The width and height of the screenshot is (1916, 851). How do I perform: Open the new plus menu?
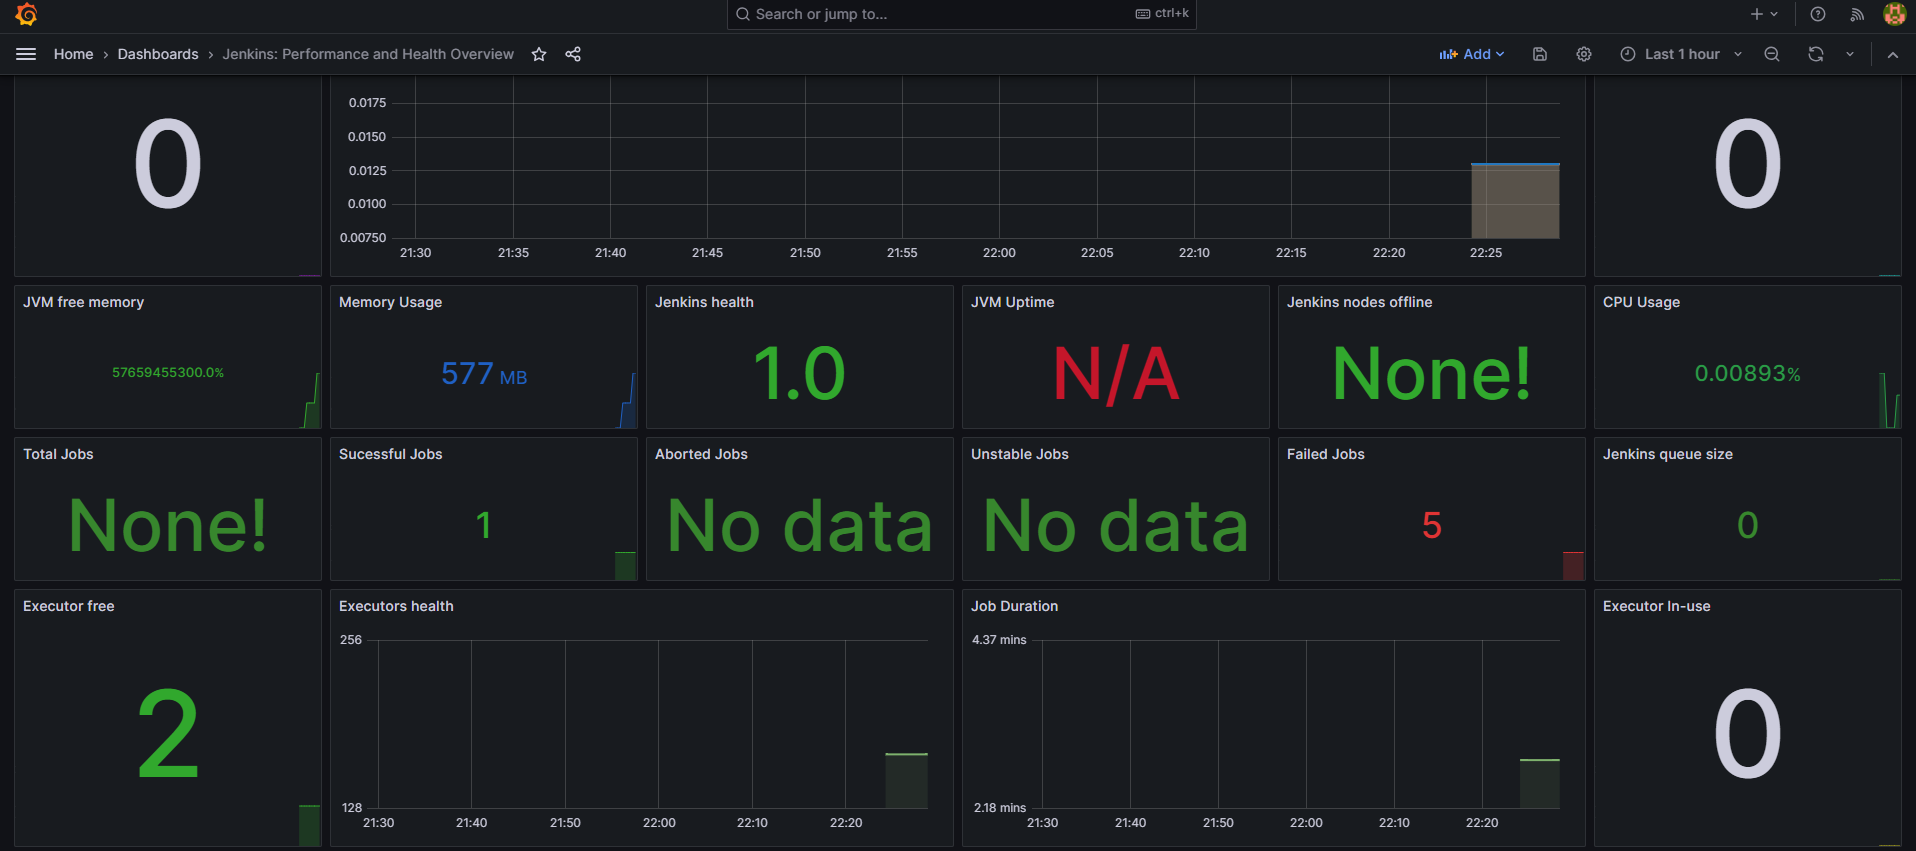[1764, 14]
